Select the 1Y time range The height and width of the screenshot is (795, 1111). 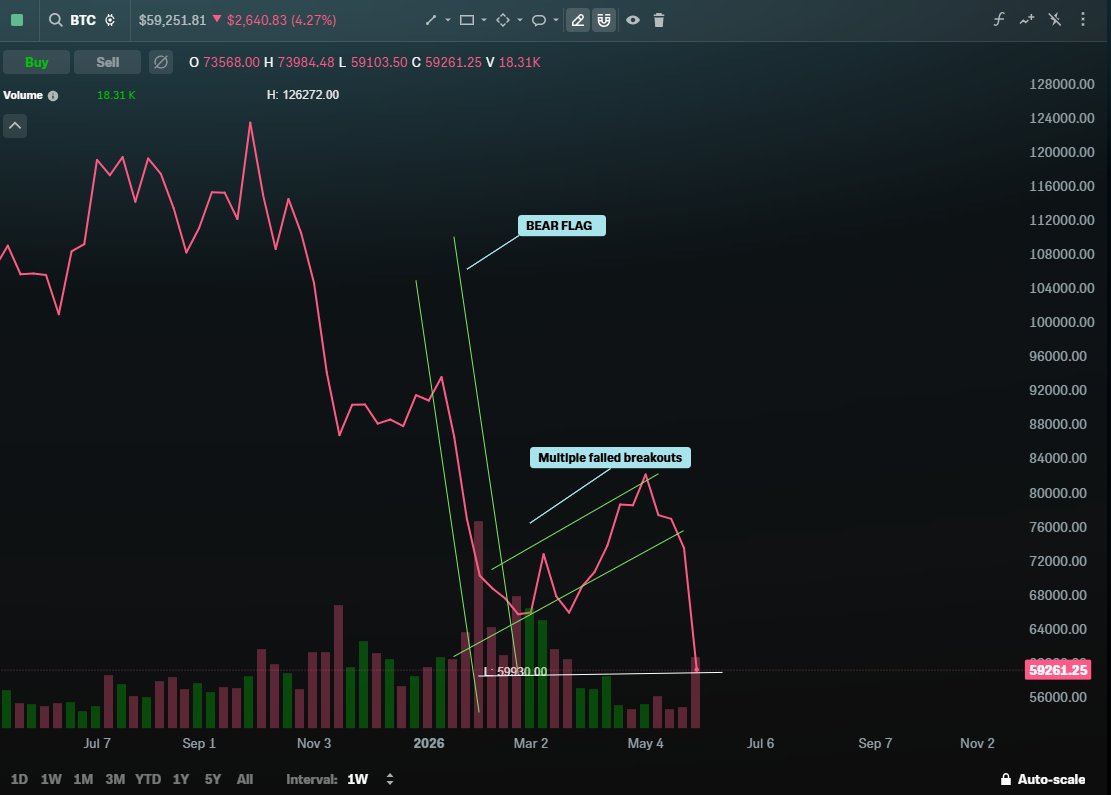pos(181,779)
